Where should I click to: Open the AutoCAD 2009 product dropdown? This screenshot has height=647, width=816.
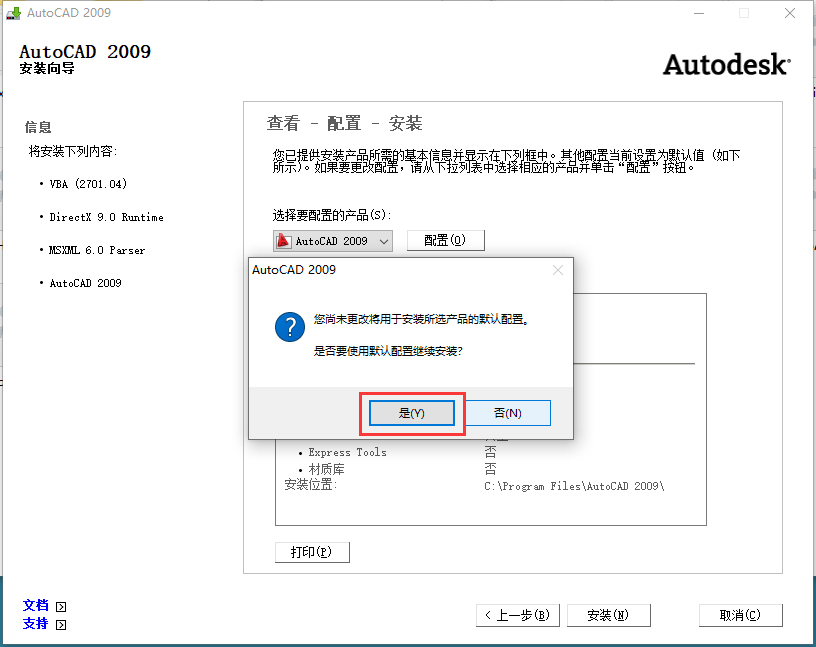pyautogui.click(x=333, y=241)
